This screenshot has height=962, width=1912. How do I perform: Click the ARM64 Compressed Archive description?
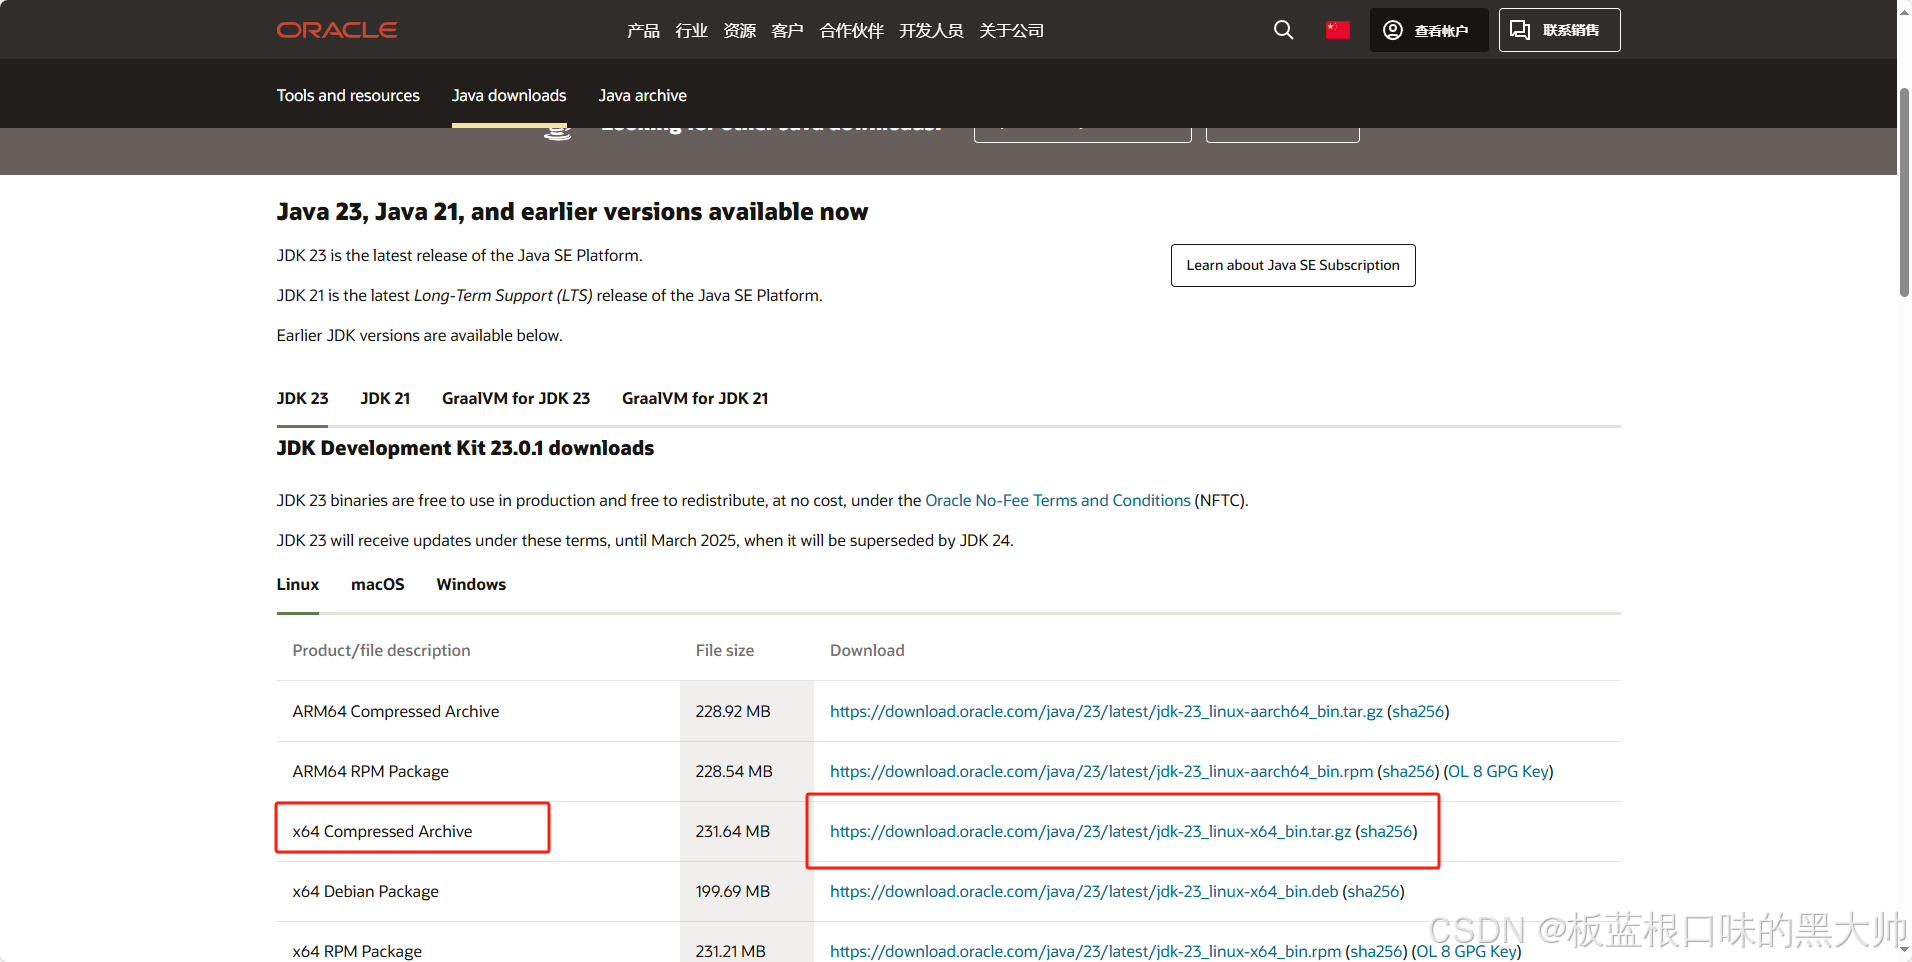click(396, 711)
